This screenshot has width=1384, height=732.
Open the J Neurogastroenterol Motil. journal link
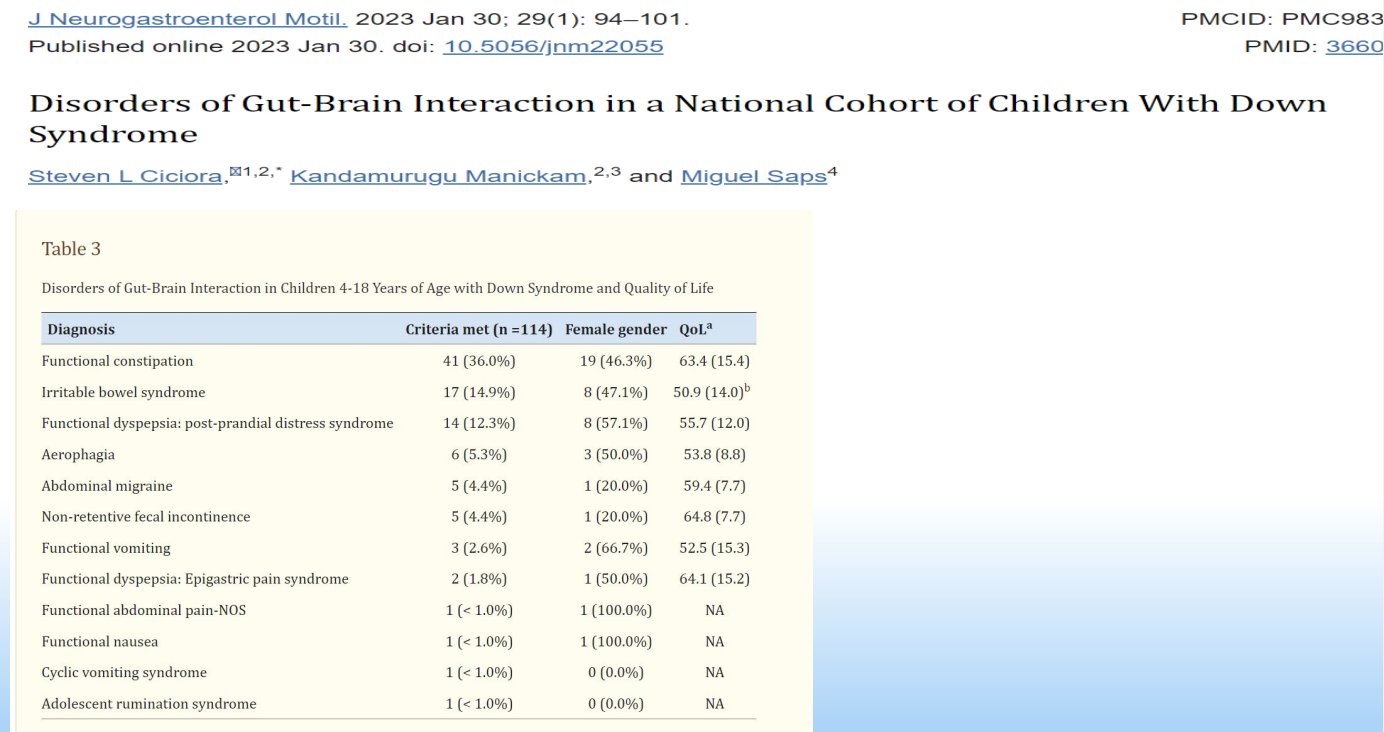tap(187, 19)
